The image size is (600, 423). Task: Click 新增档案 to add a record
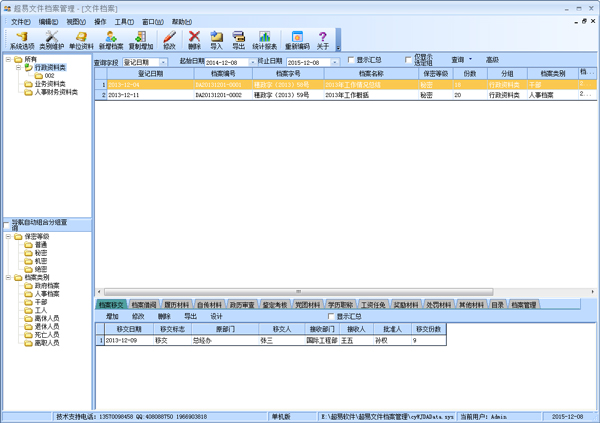[111, 38]
